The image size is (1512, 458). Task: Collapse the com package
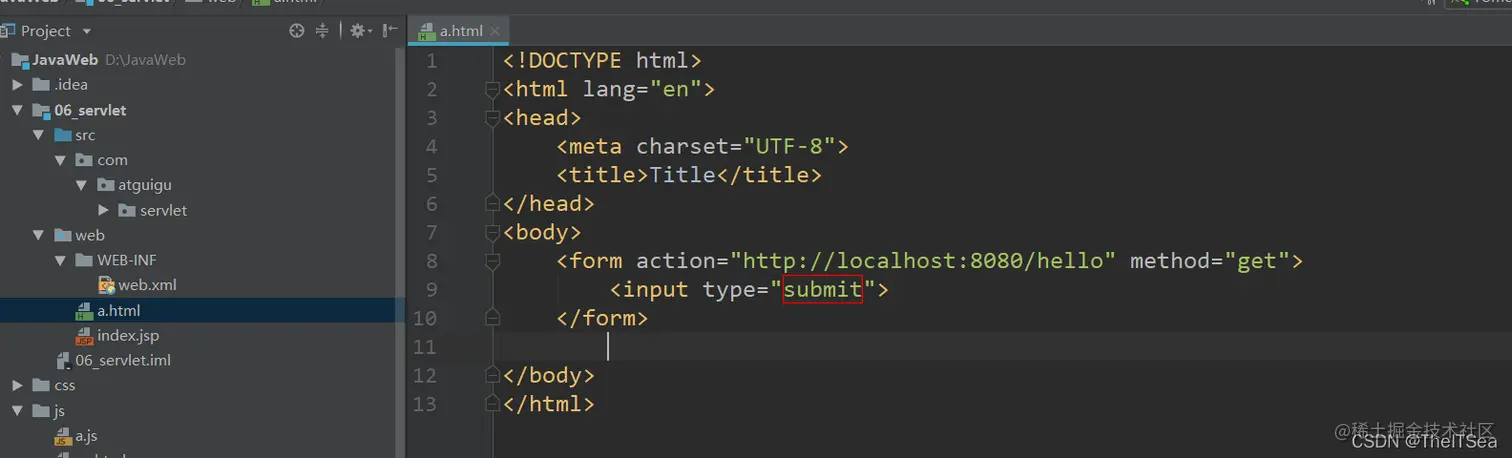pyautogui.click(x=60, y=160)
